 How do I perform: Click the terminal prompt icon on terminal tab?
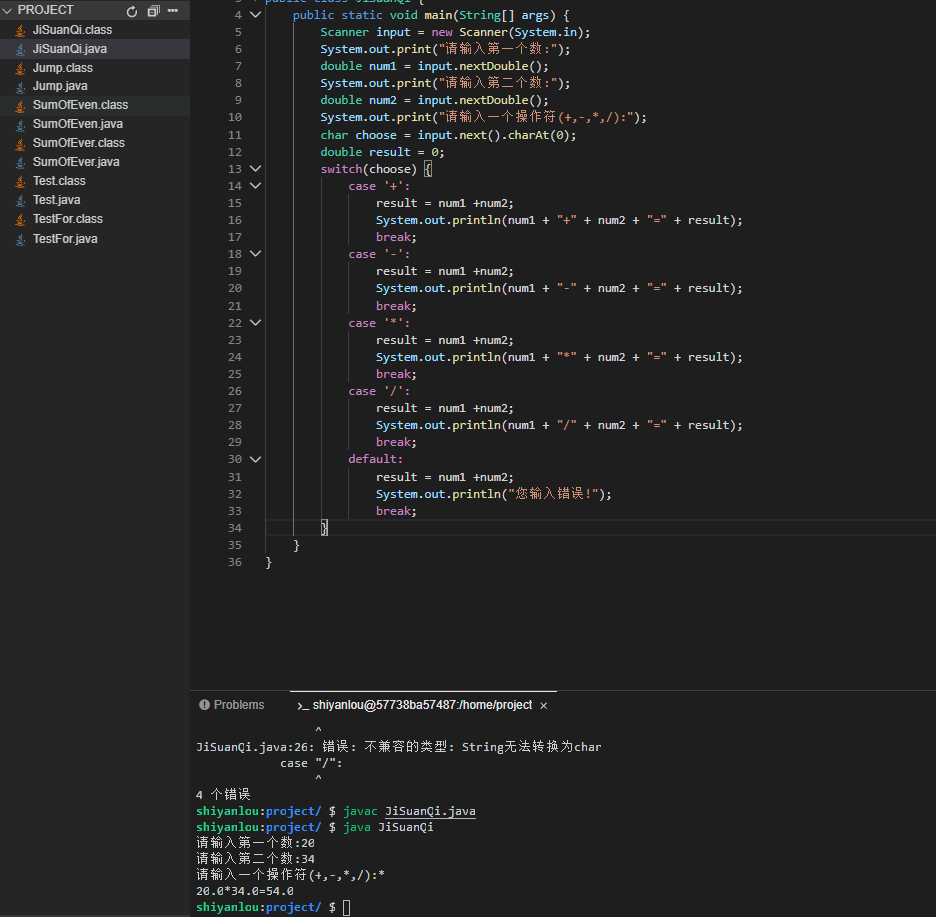point(303,706)
